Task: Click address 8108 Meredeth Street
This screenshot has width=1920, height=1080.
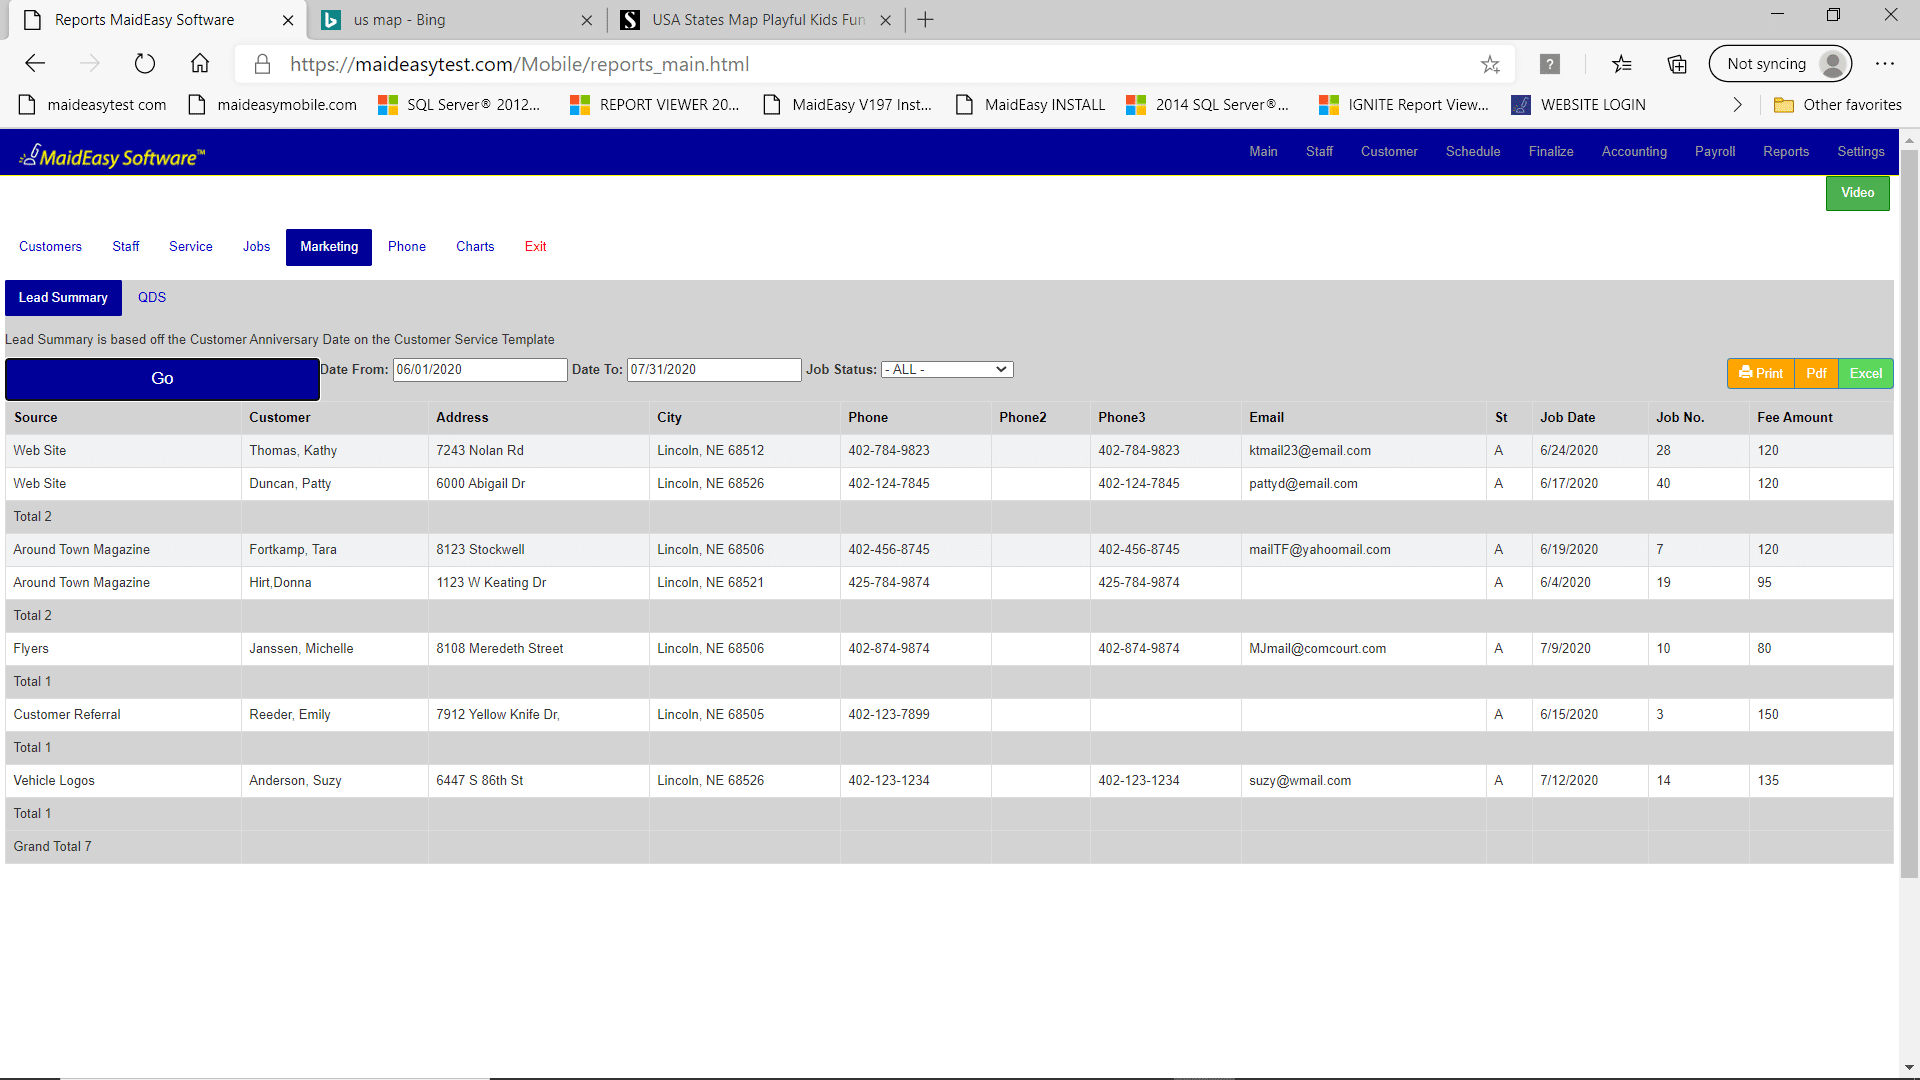Action: [499, 649]
